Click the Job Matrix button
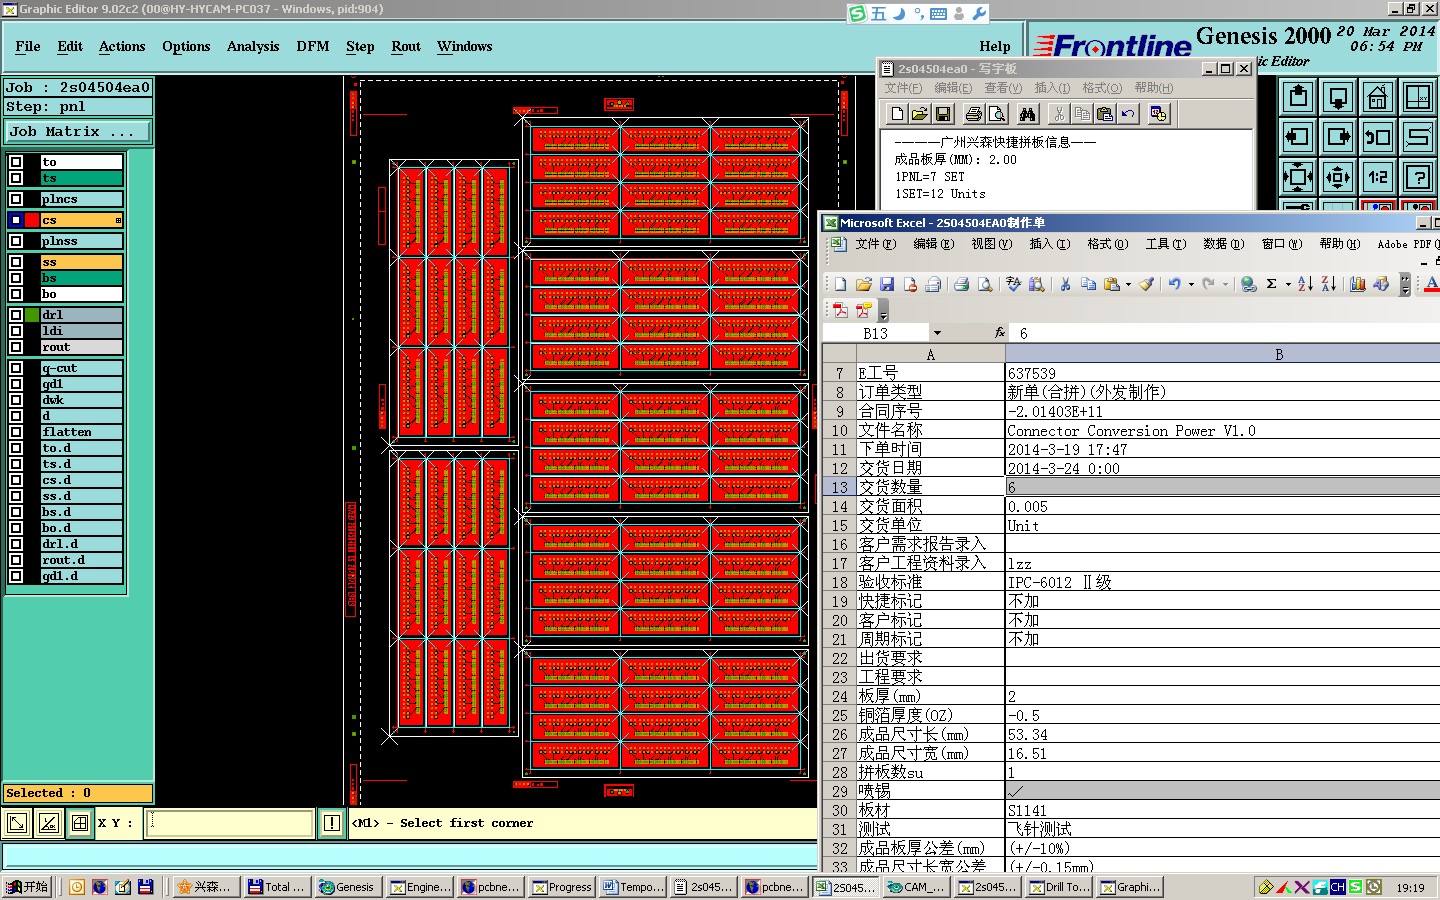The width and height of the screenshot is (1440, 900). point(79,132)
